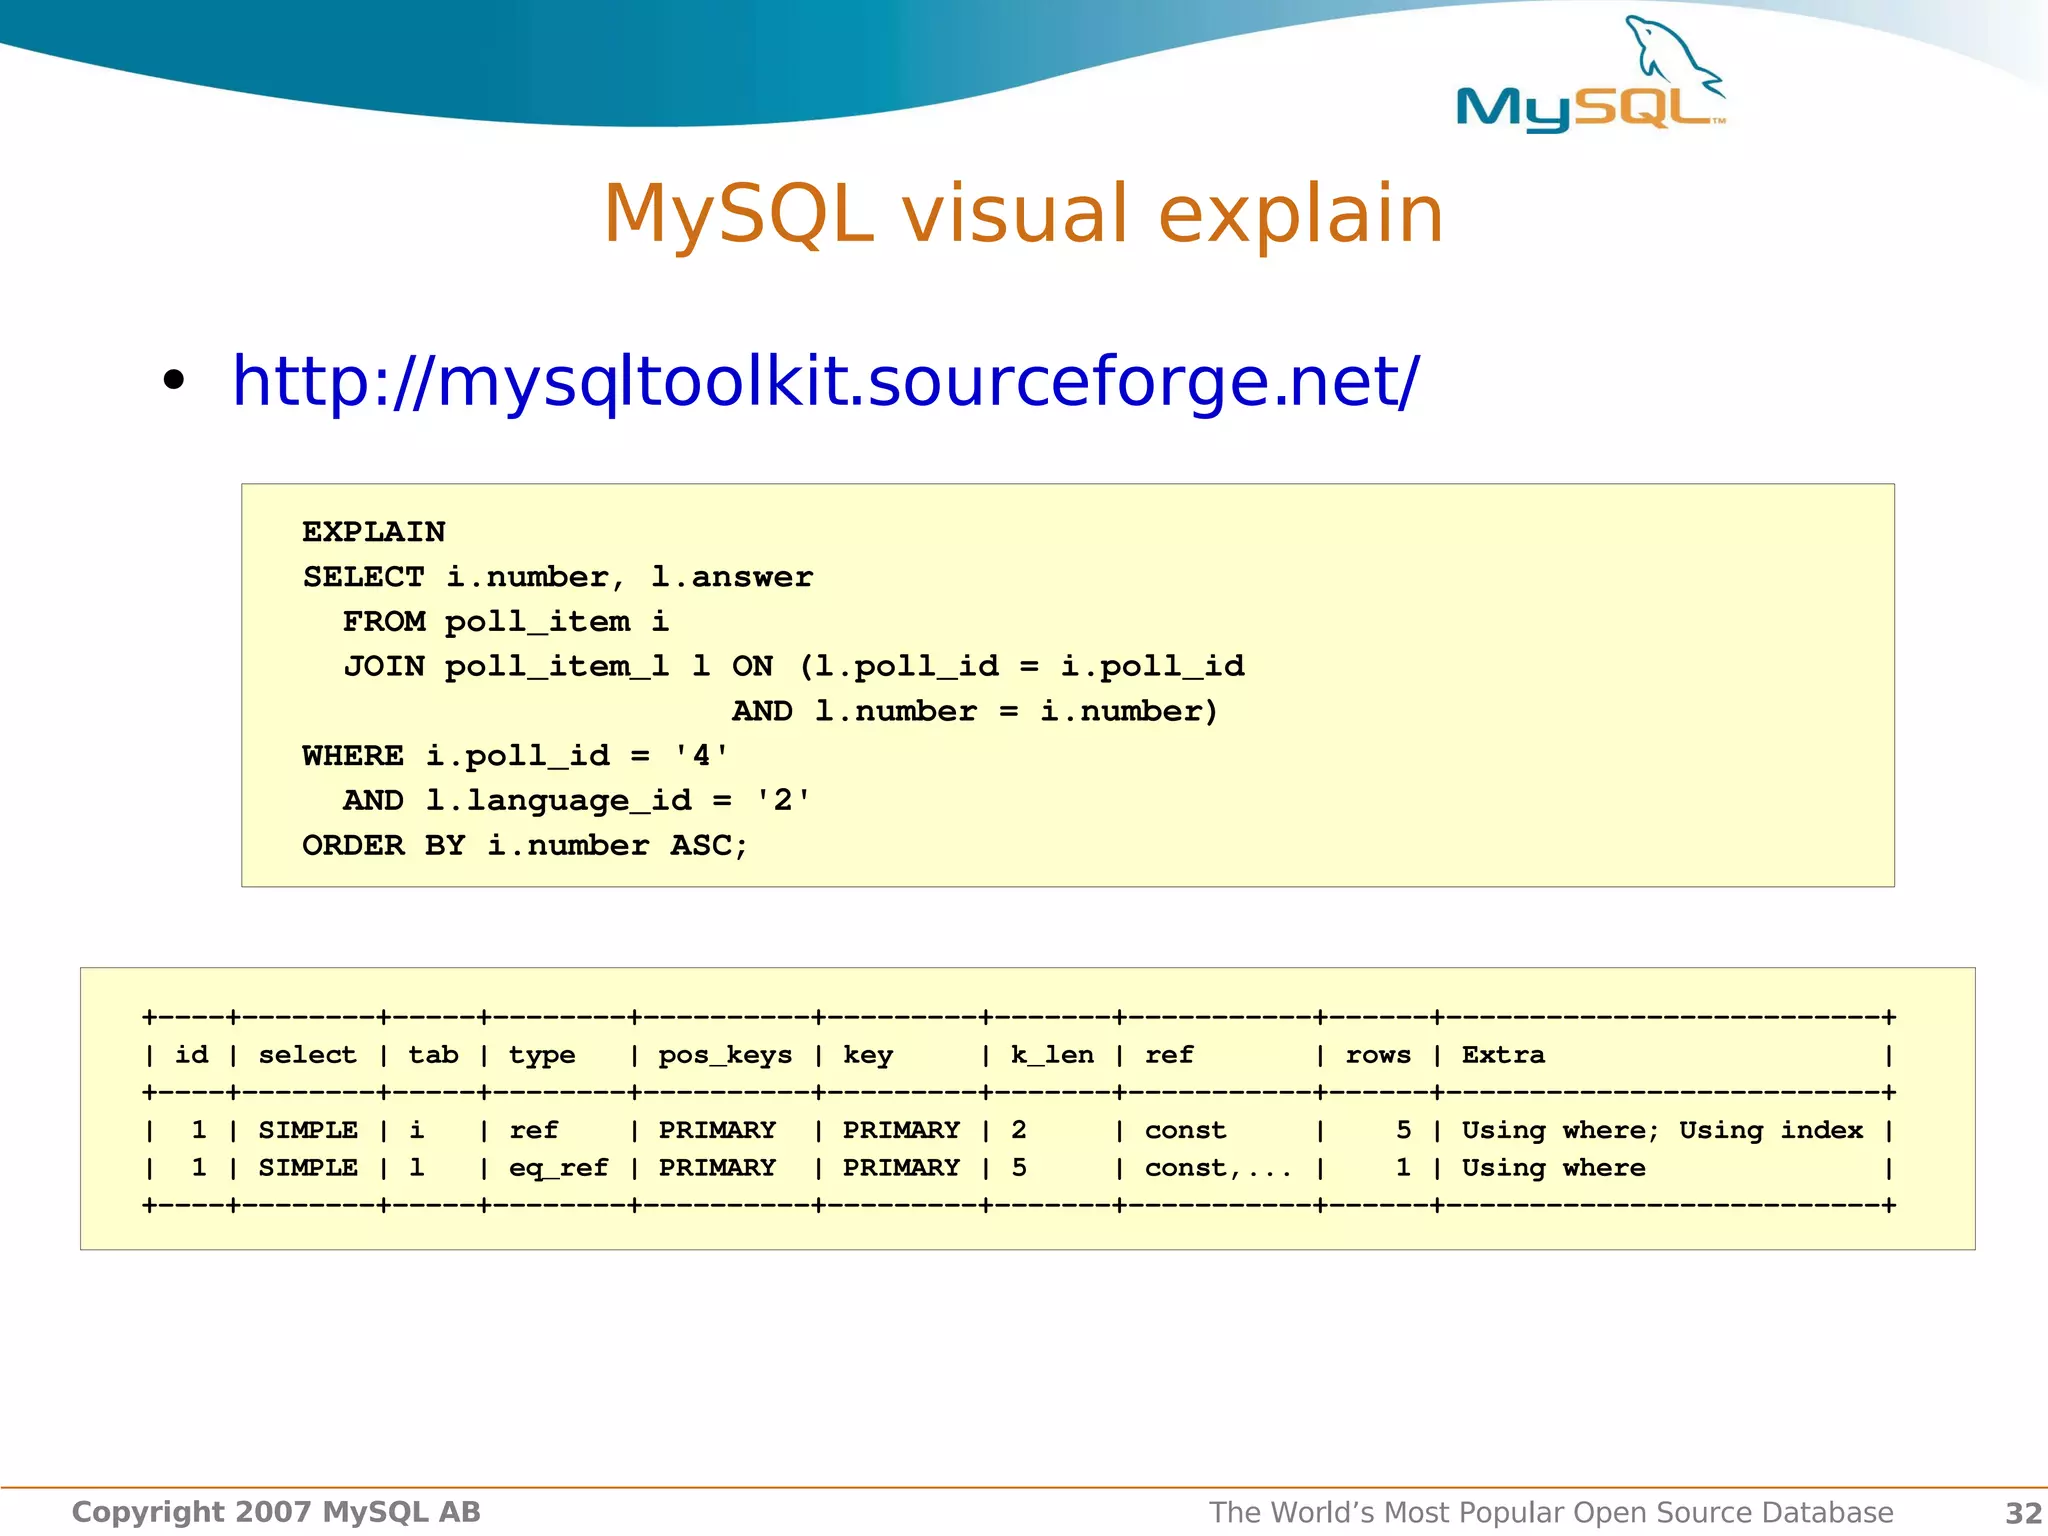Screen dimensions: 2048x1536
Task: Click the 'Copyright 2007 MySQL AB' footer
Action: (x=276, y=1512)
